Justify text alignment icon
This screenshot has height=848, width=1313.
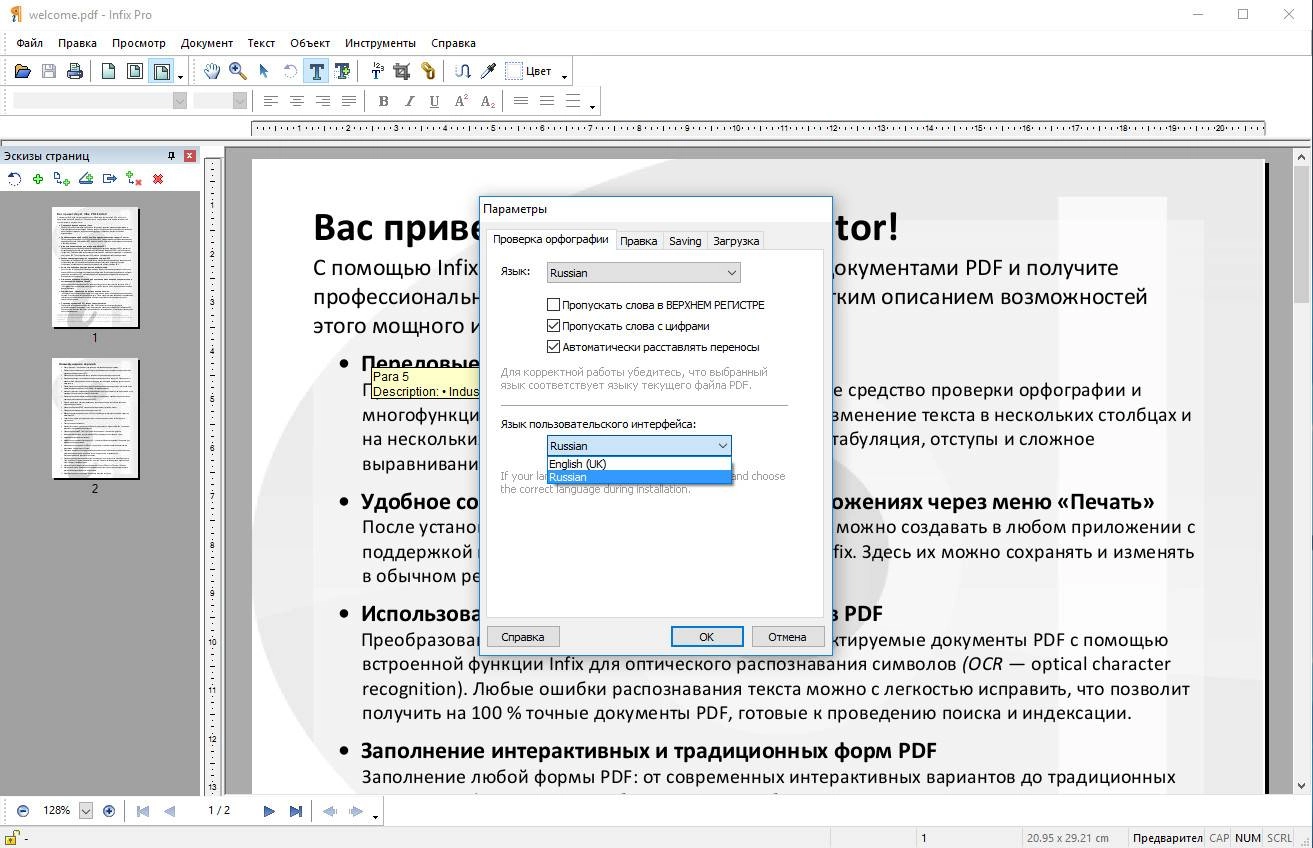coord(349,101)
